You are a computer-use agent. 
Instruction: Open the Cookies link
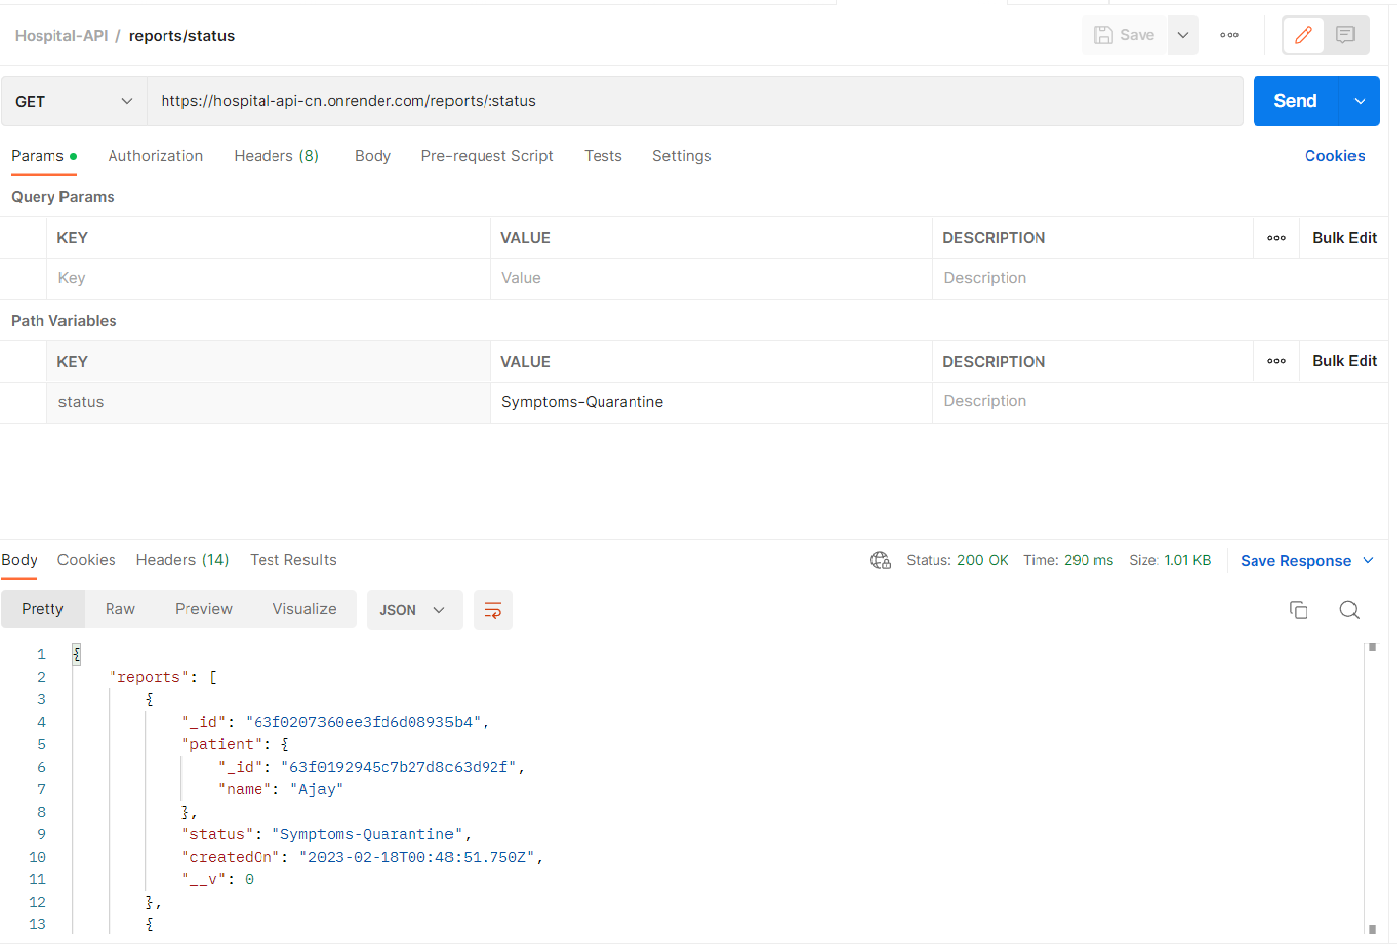tap(1335, 156)
